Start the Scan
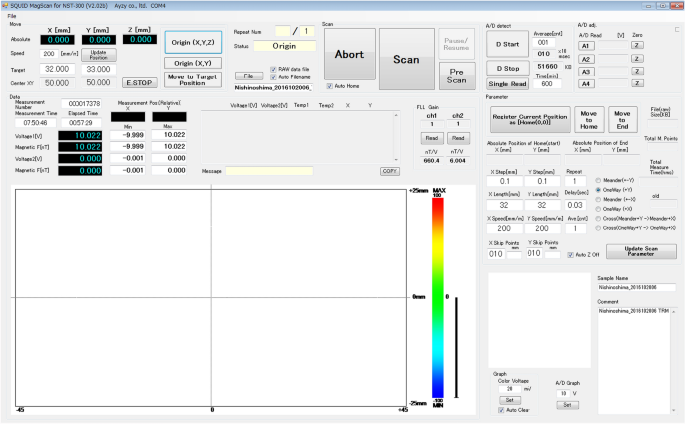 point(406,59)
